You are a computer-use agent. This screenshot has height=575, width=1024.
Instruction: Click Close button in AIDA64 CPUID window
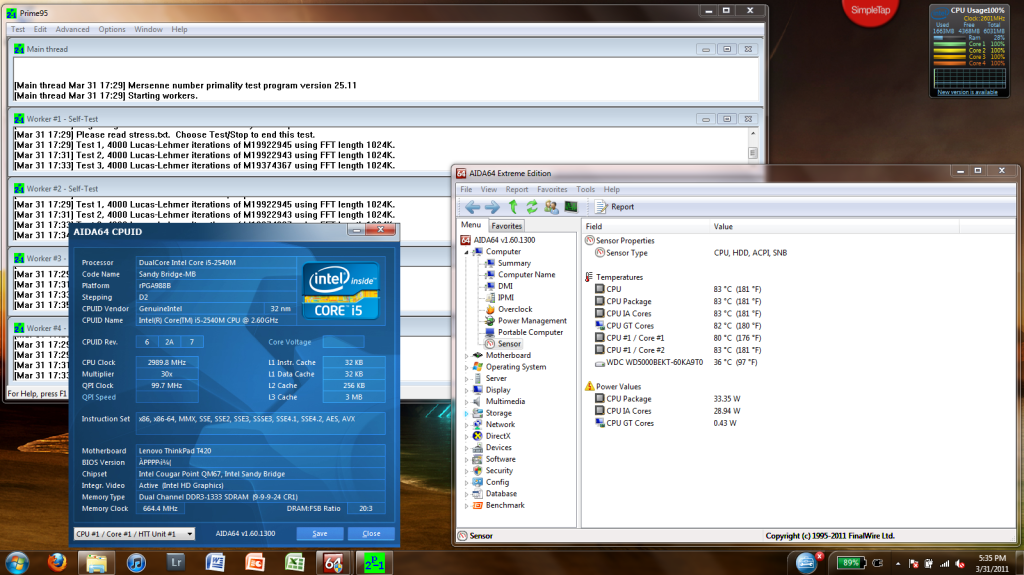tap(371, 534)
